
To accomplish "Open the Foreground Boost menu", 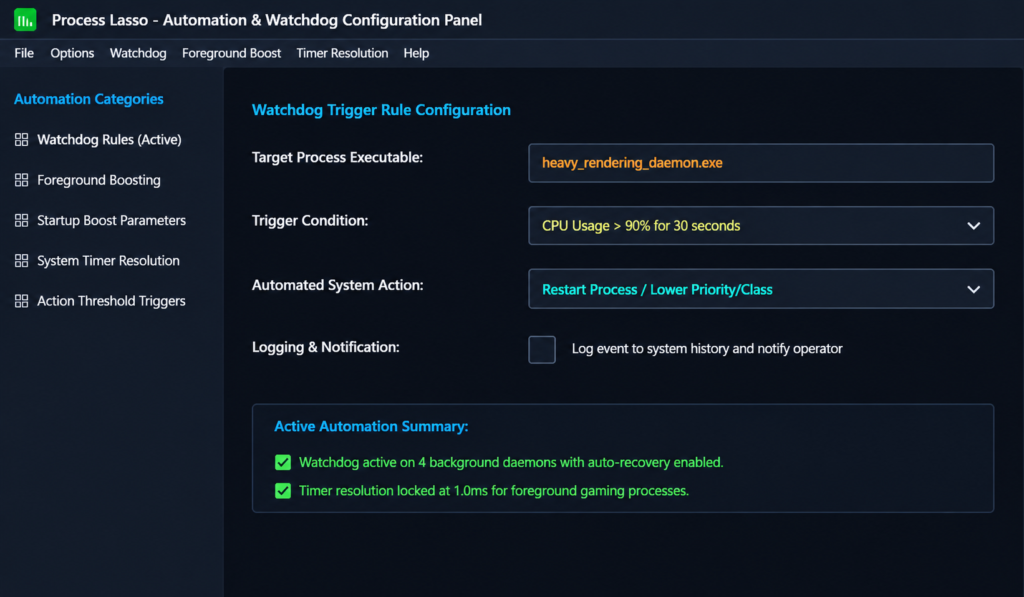I will pyautogui.click(x=231, y=53).
